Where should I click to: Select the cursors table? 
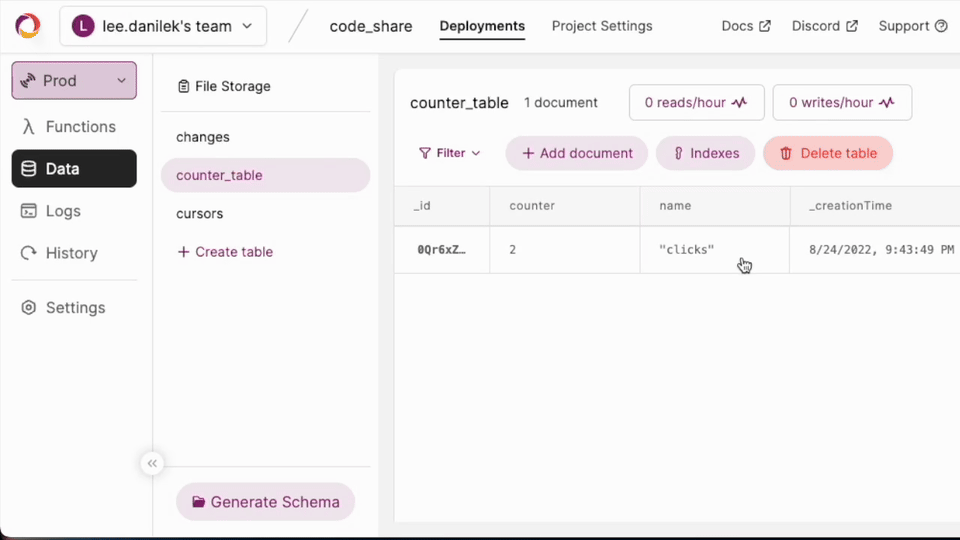point(200,214)
